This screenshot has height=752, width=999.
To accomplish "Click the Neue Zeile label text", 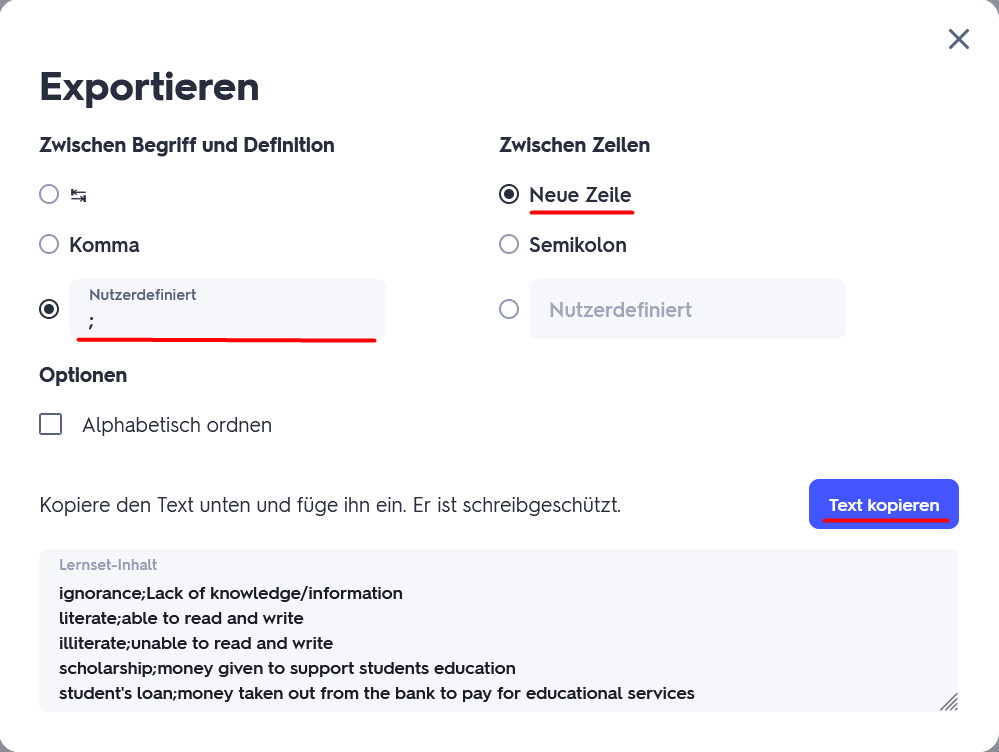I will coord(580,194).
